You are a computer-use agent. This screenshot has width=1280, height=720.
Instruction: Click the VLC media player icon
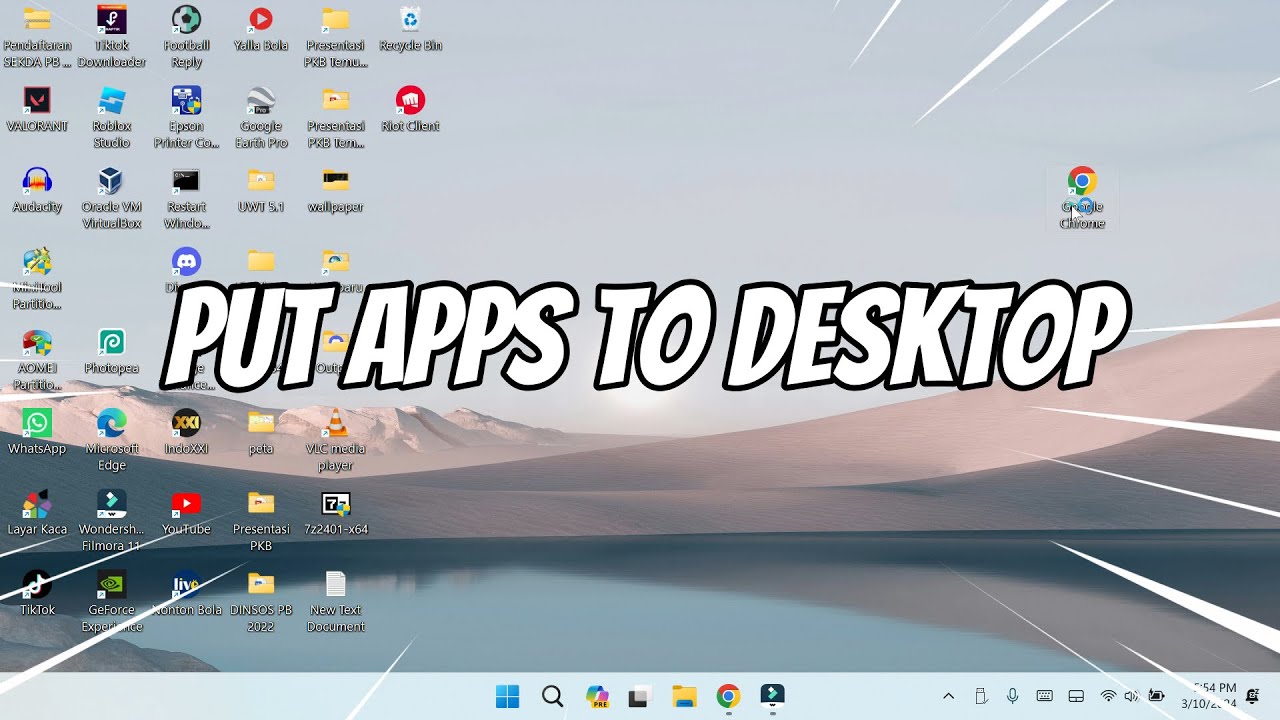(335, 440)
